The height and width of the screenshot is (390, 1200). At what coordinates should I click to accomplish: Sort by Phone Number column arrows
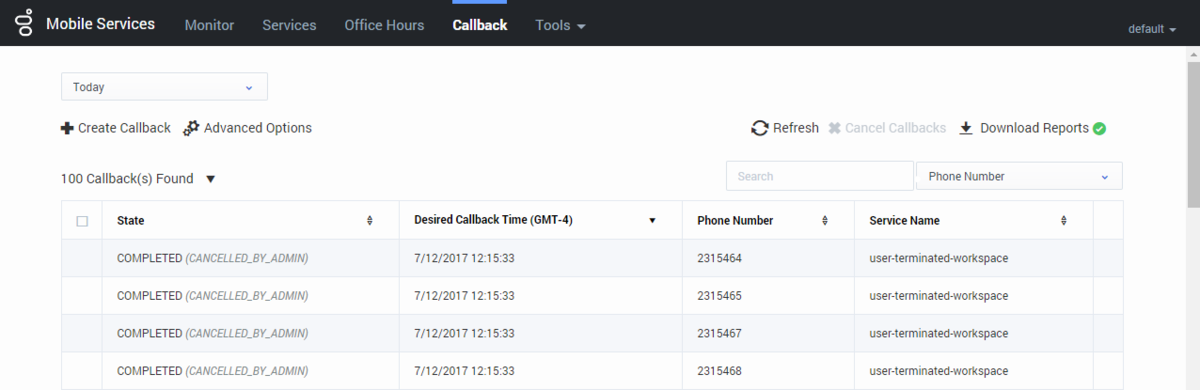(825, 220)
